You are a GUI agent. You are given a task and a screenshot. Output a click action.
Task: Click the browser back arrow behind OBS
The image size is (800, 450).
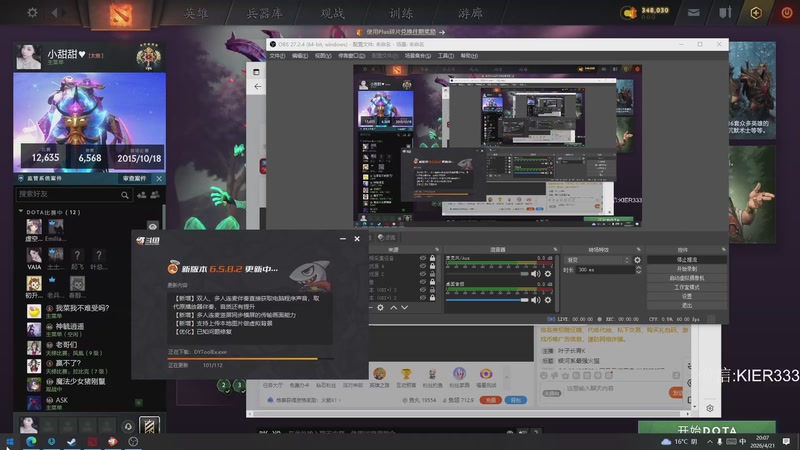point(257,87)
